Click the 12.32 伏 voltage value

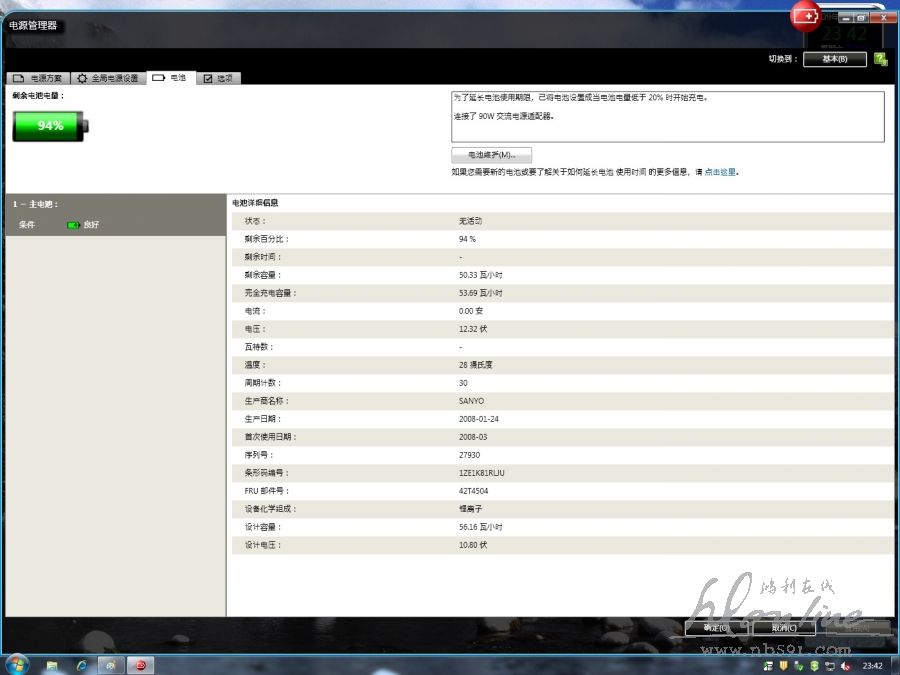pos(473,329)
